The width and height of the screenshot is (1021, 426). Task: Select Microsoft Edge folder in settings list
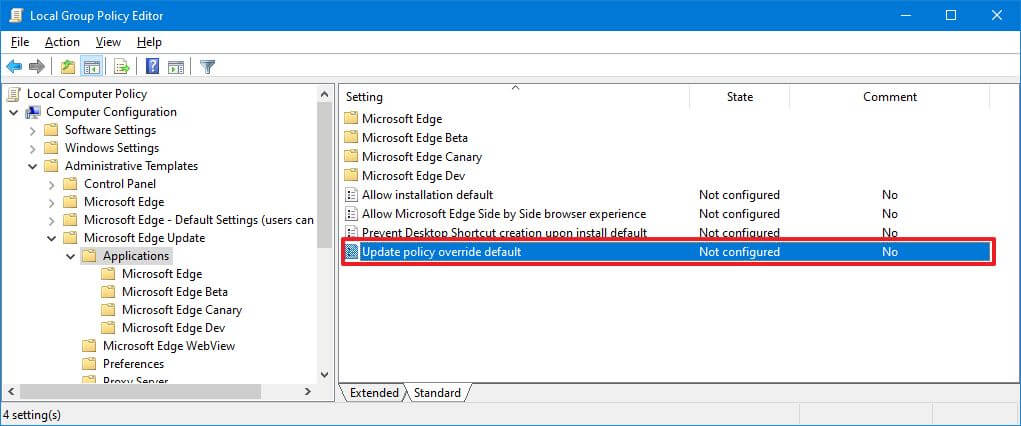click(x=402, y=119)
